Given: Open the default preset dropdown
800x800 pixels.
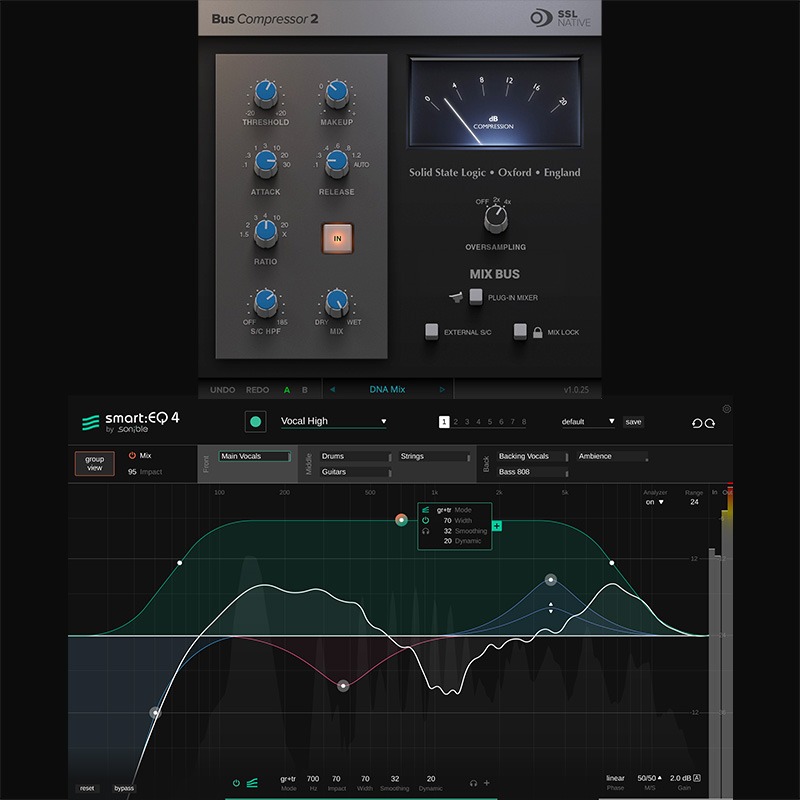Looking at the screenshot, I should (x=588, y=421).
